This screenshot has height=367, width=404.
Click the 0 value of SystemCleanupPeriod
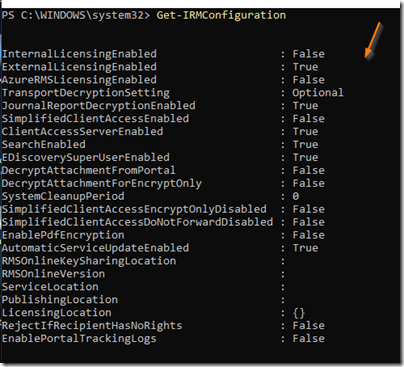tap(296, 196)
